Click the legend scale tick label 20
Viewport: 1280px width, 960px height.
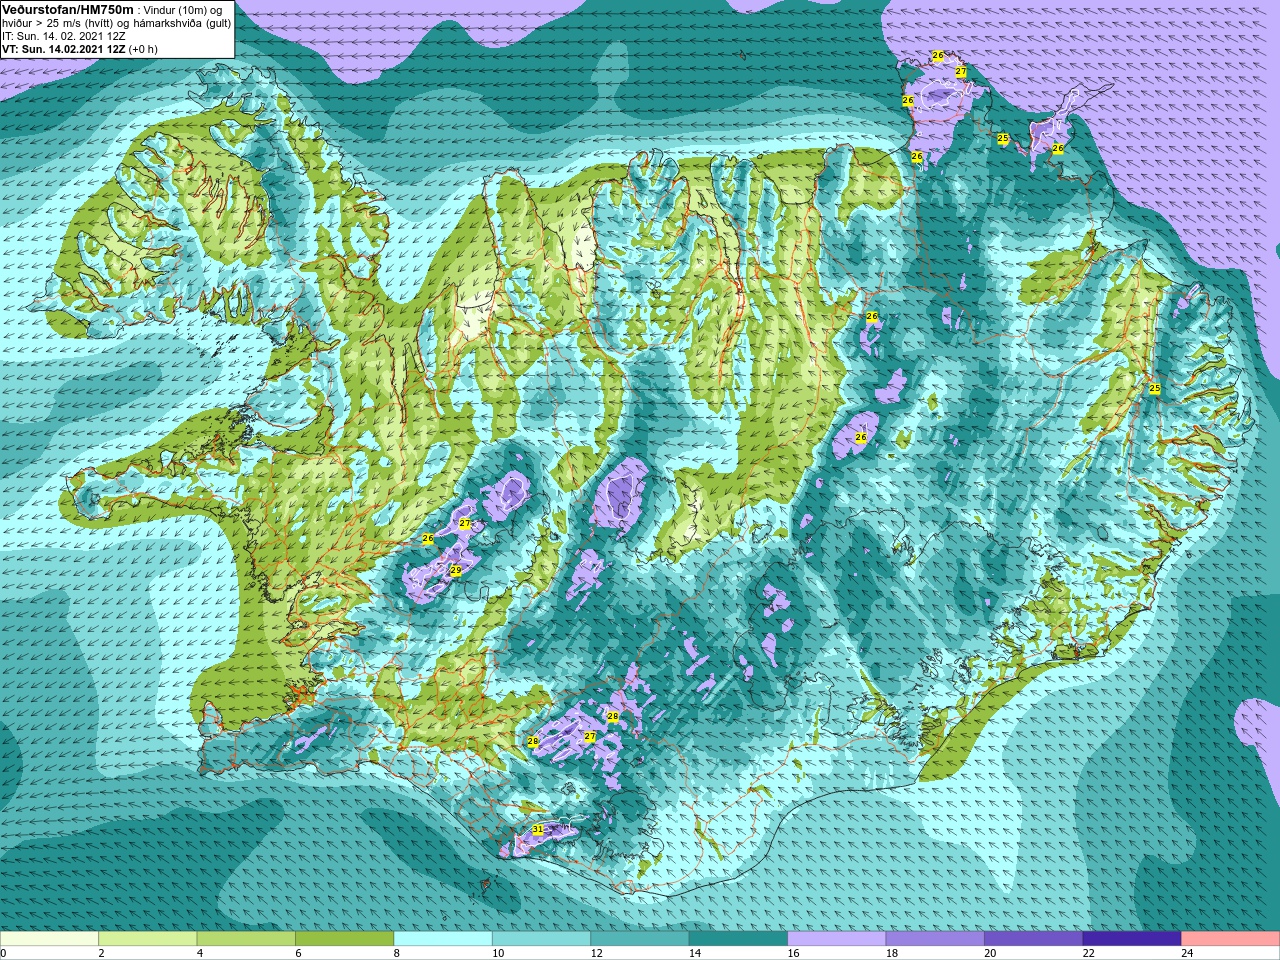click(x=991, y=953)
